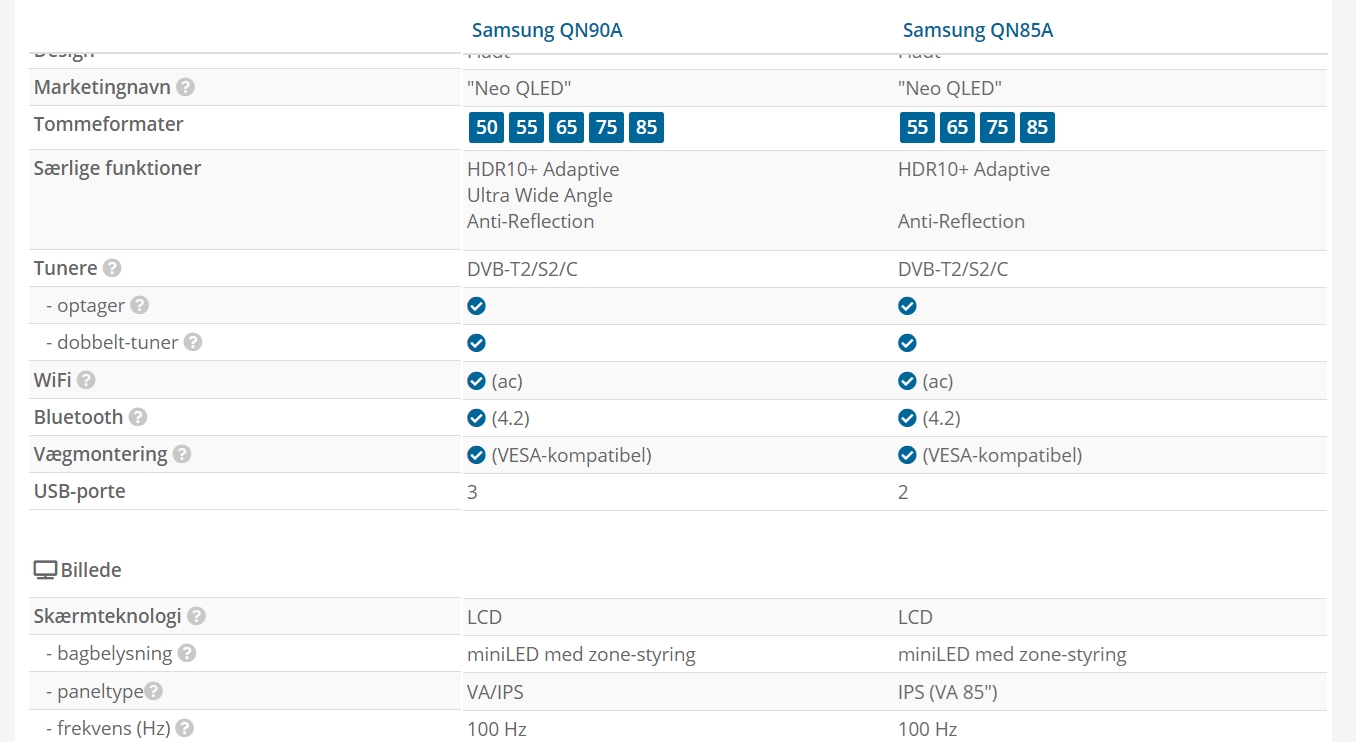This screenshot has width=1356, height=742.
Task: Select 55 inch size for QN85A
Action: point(918,127)
